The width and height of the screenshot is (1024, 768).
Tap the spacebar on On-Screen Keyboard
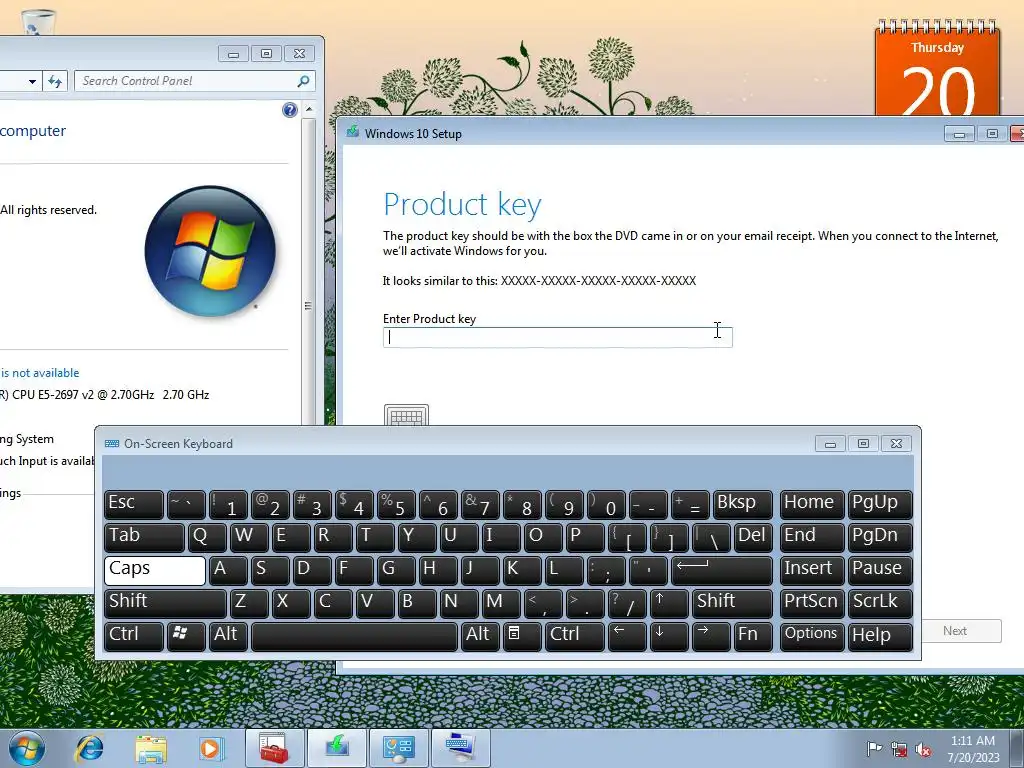pos(354,635)
